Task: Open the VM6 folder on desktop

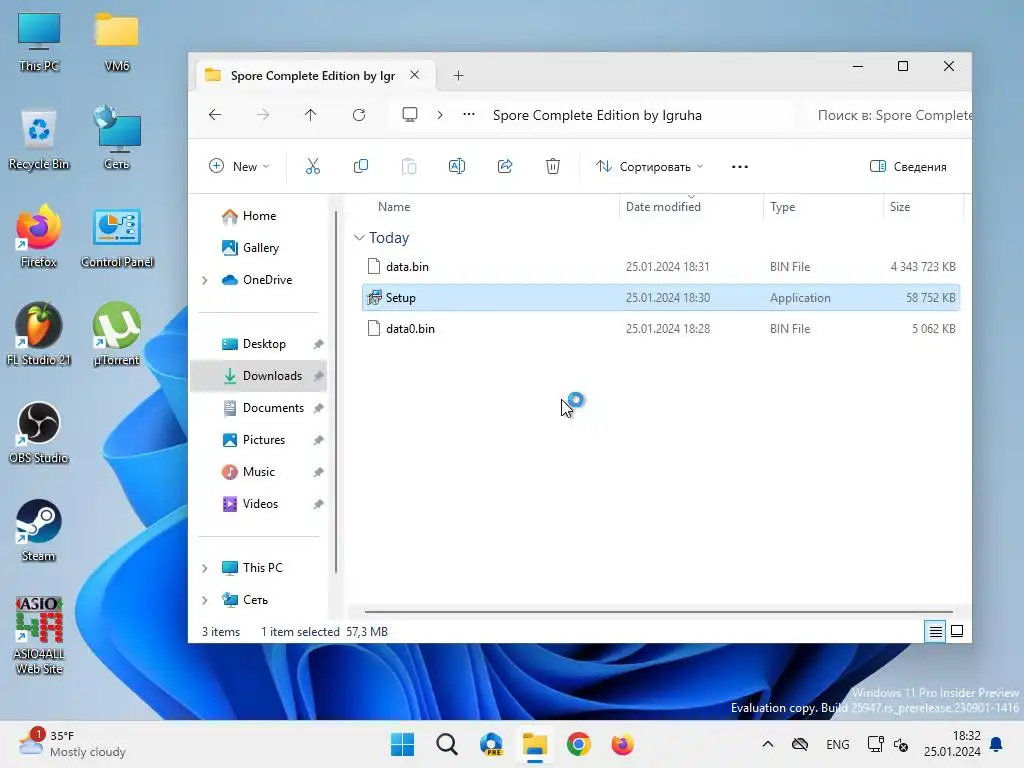Action: [x=117, y=41]
